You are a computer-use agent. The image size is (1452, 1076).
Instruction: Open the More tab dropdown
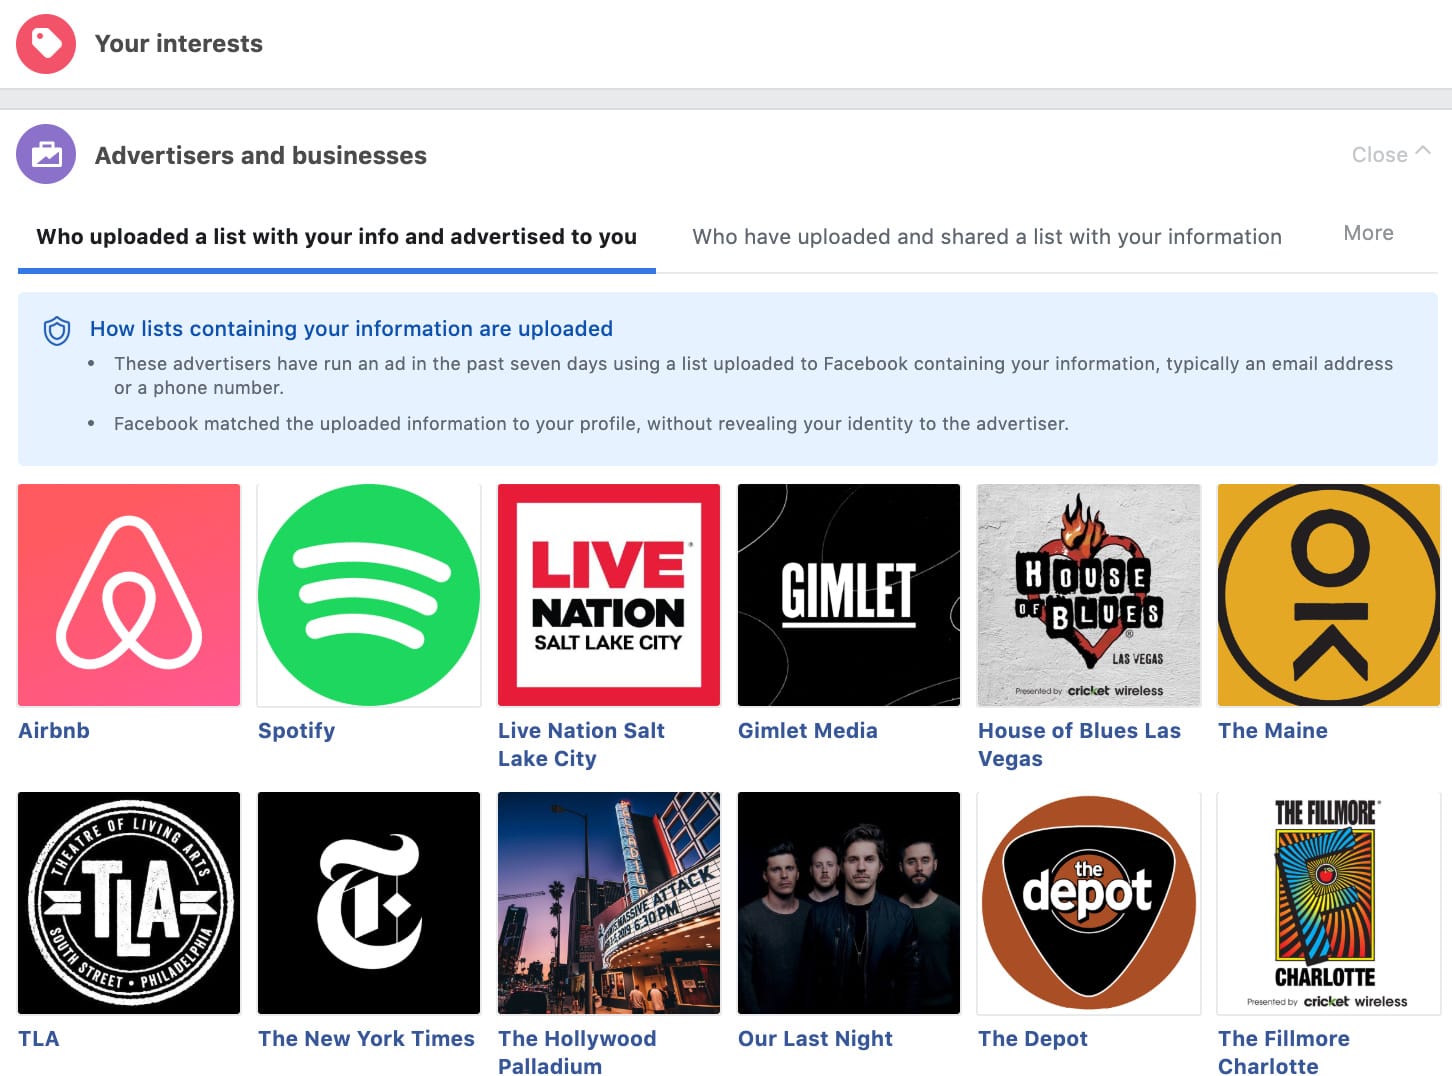coord(1368,233)
